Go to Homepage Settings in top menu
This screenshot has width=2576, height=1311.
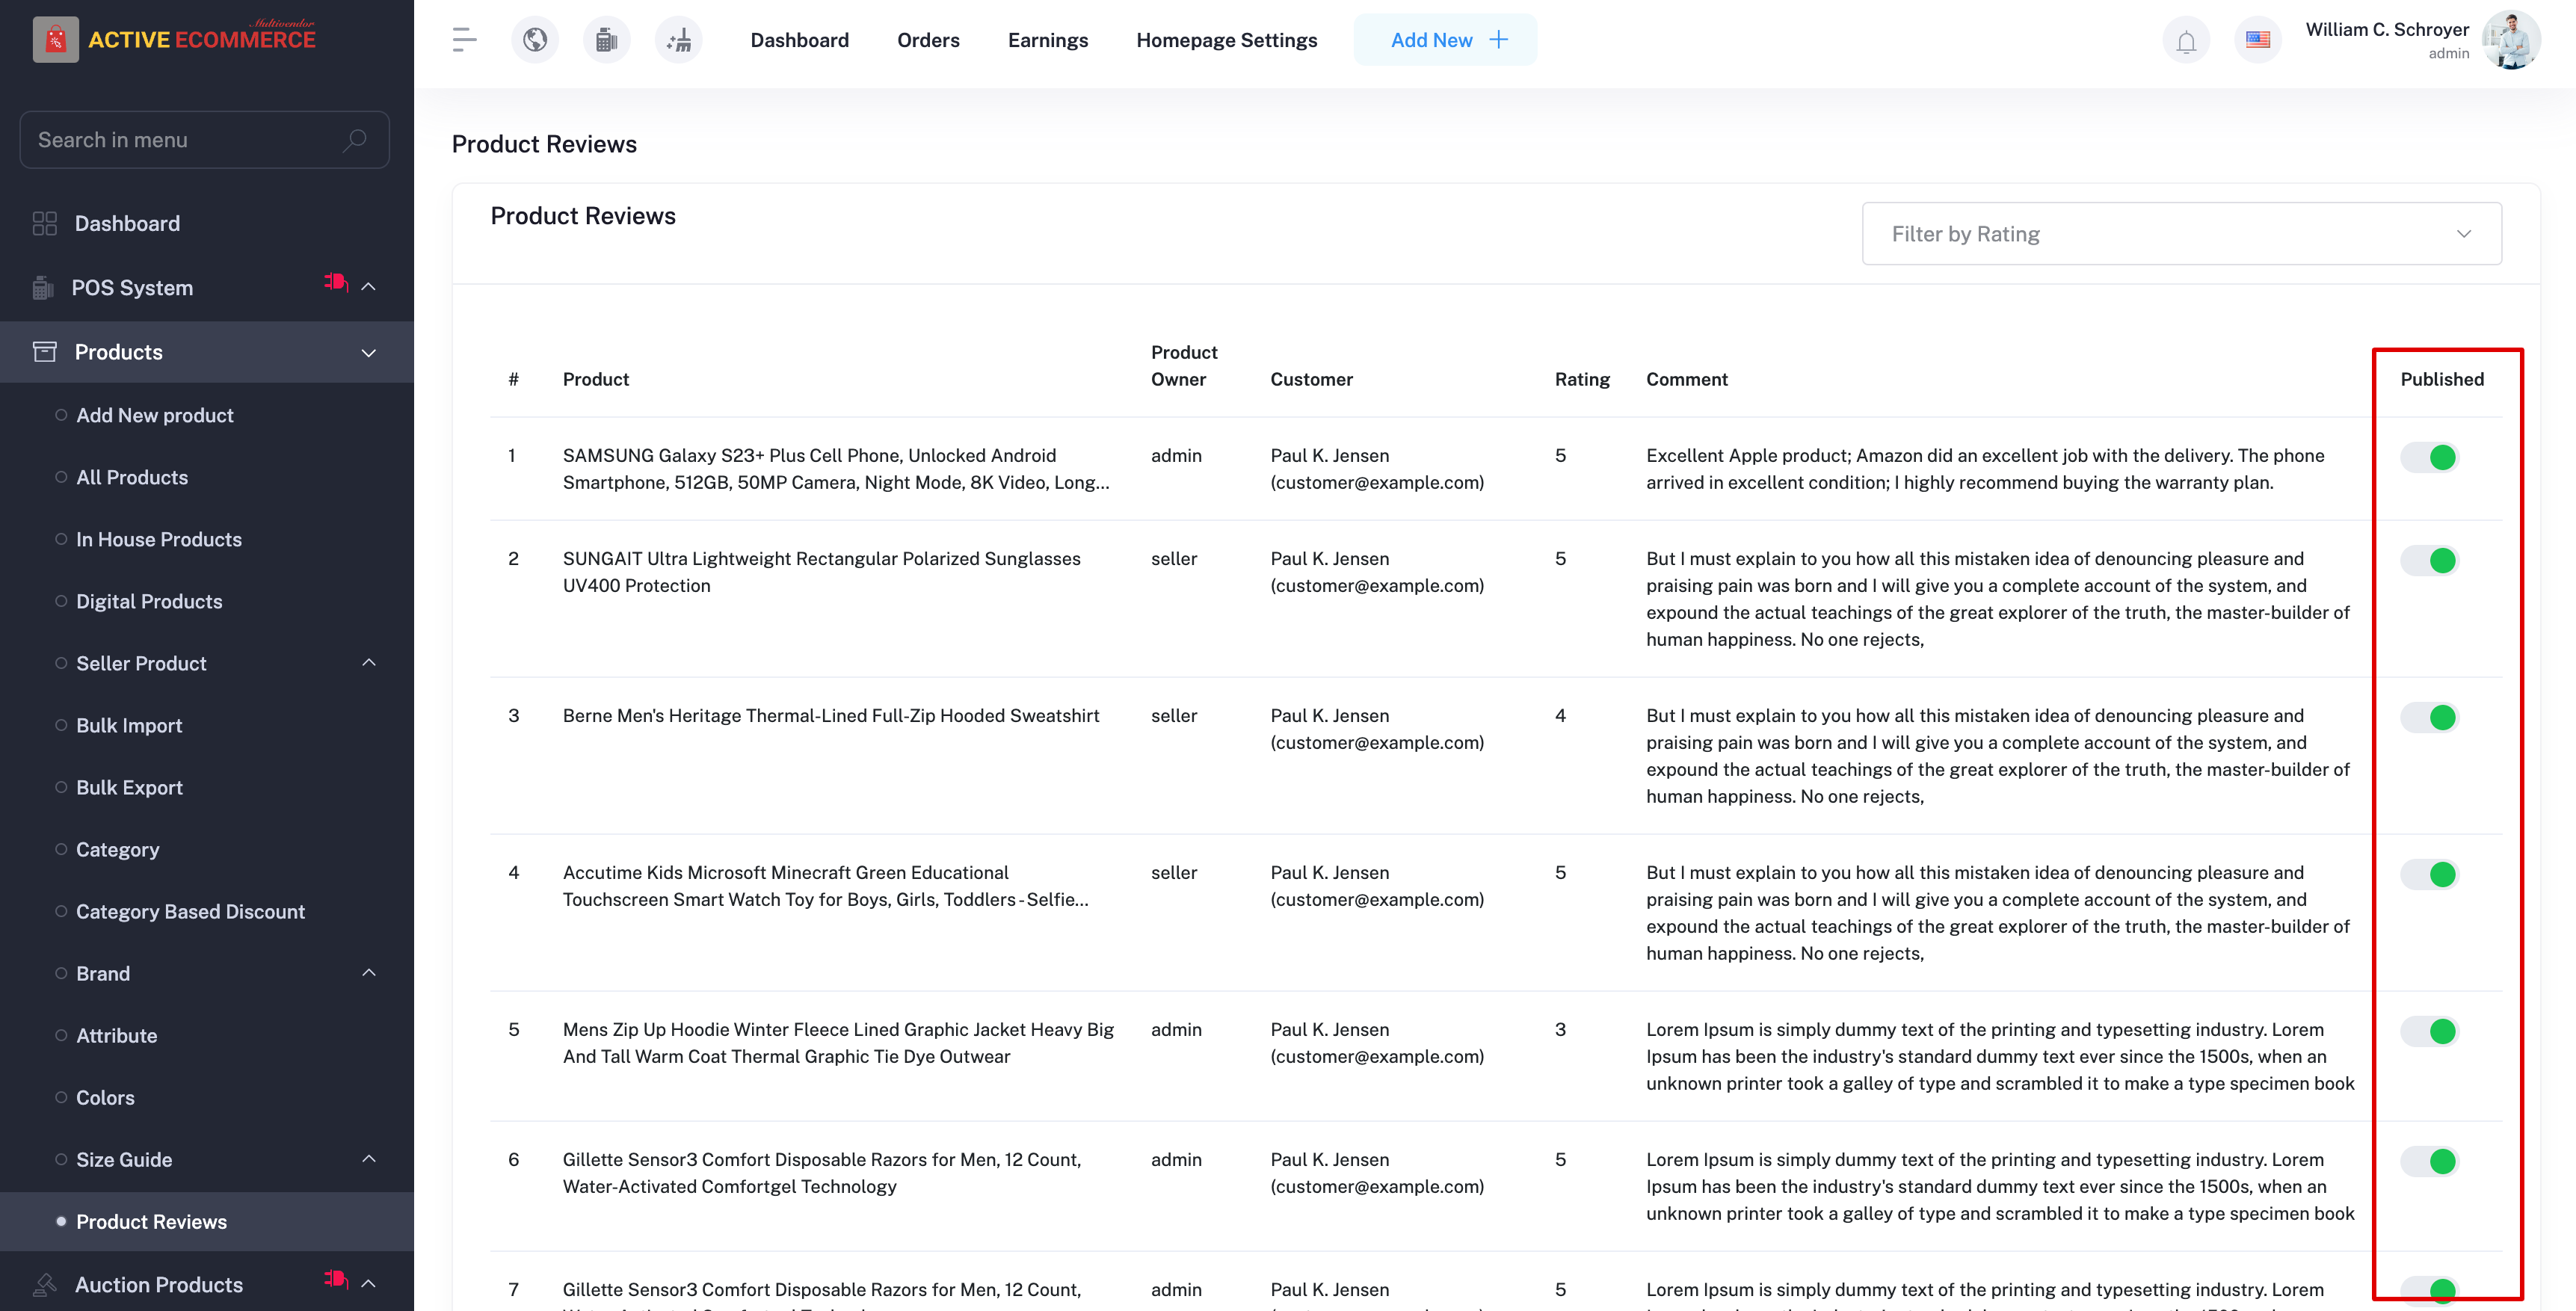point(1226,40)
